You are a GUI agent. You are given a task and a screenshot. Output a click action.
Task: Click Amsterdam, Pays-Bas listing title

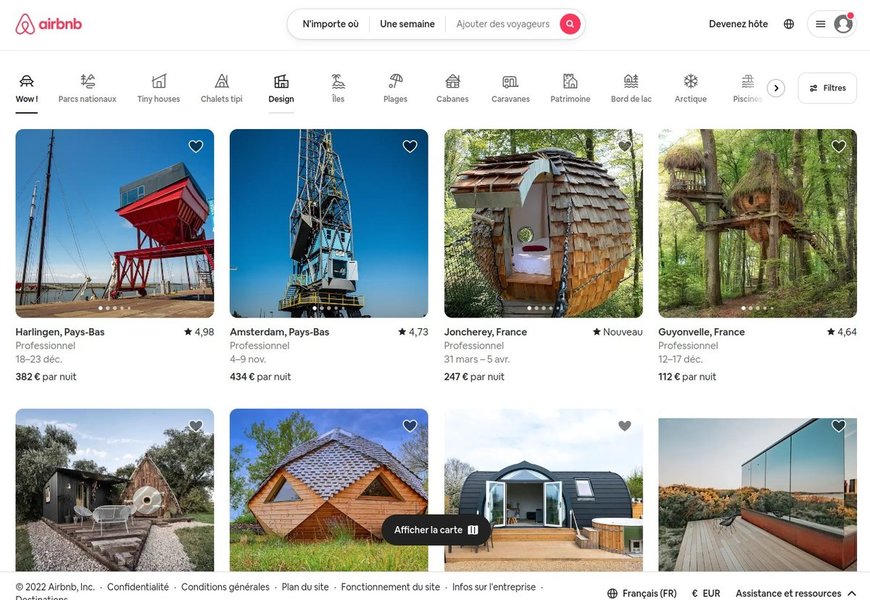click(x=280, y=332)
